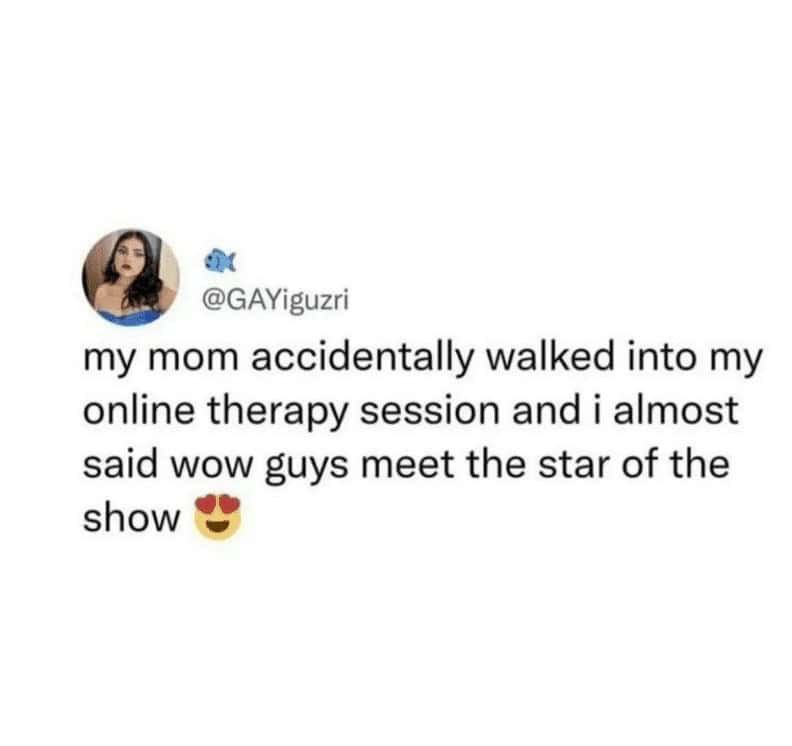The image size is (792, 746).
Task: Click the word "almost" in the tweet
Action: point(676,409)
